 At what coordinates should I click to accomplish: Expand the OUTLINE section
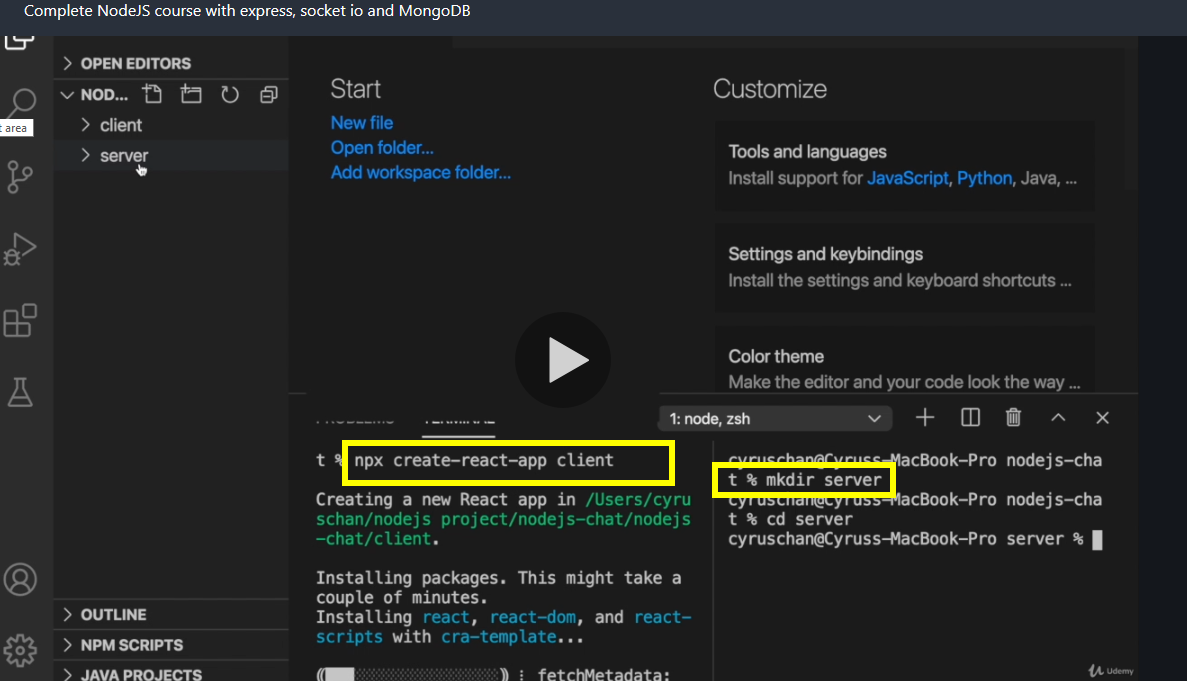point(171,614)
